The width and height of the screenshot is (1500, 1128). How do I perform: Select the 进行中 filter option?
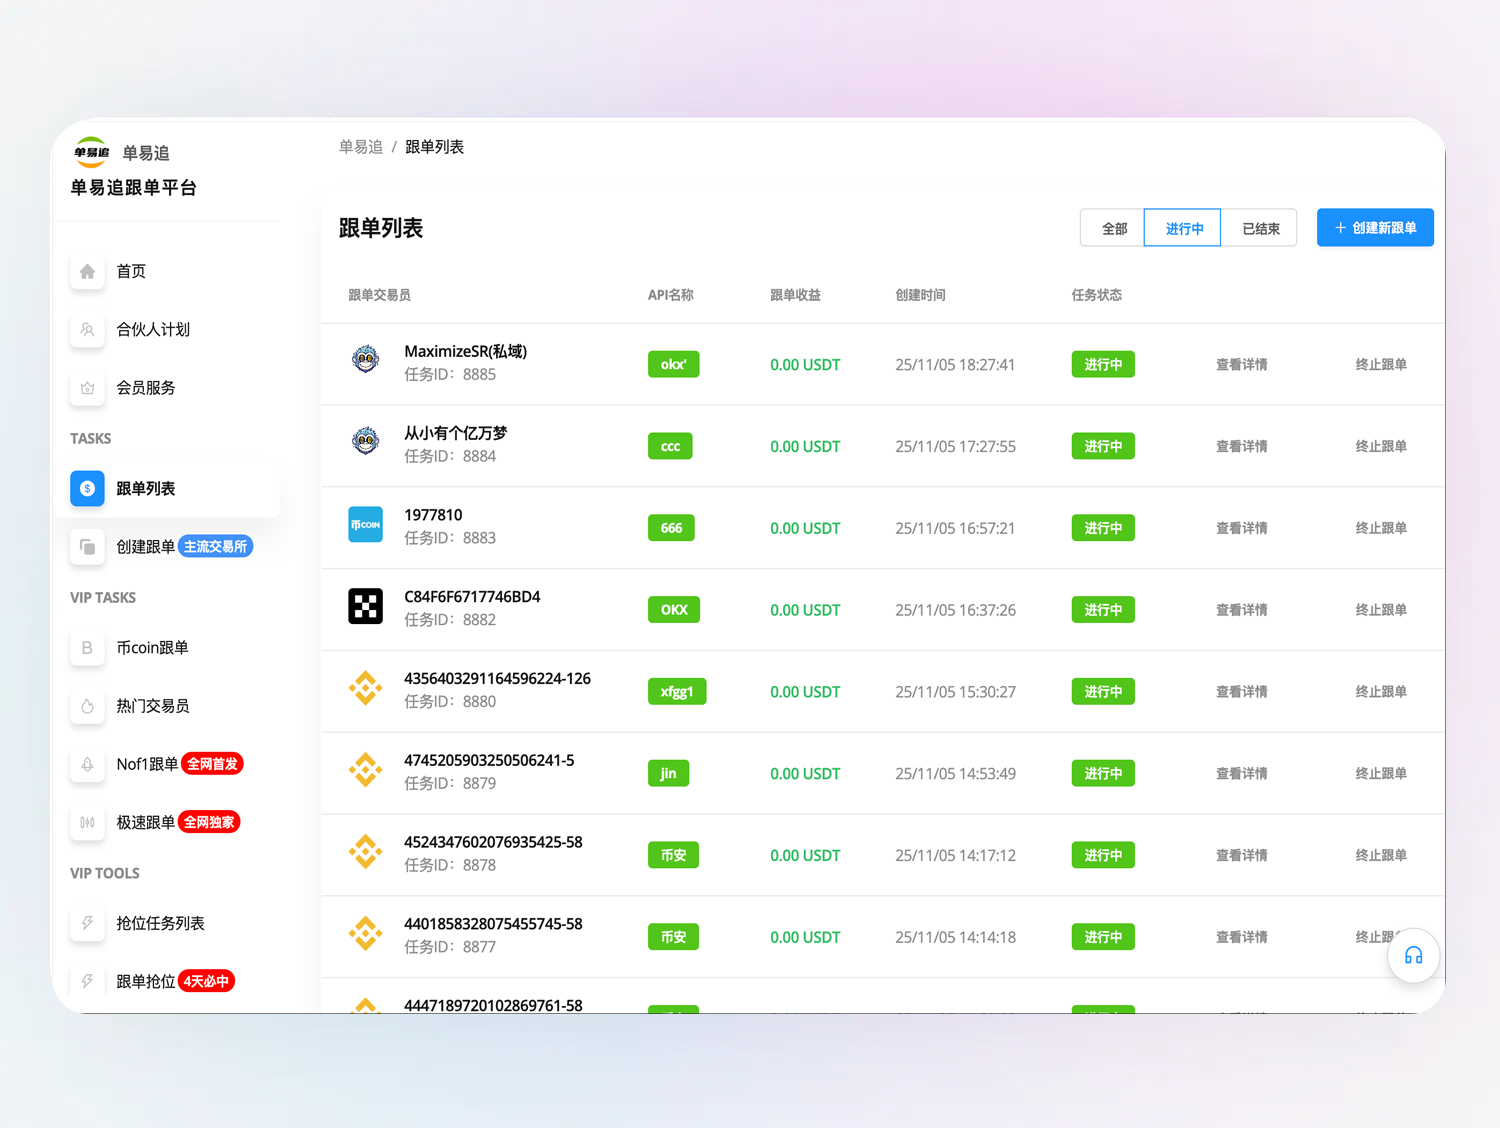click(1182, 227)
